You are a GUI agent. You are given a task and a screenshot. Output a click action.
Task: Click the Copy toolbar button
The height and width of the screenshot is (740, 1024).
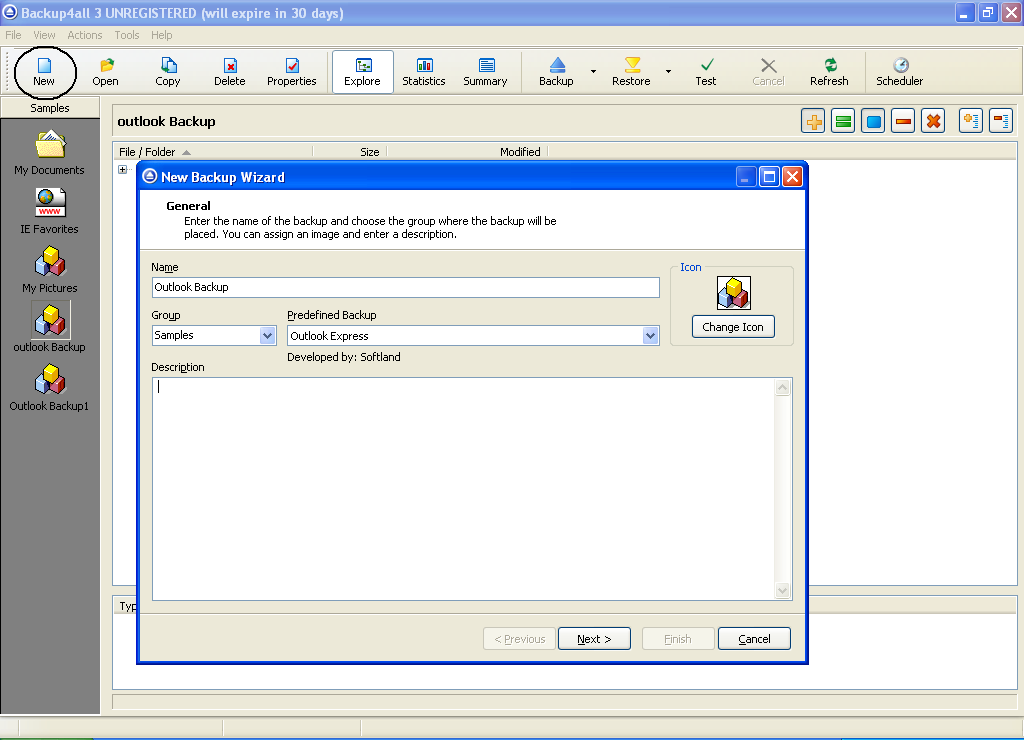pyautogui.click(x=168, y=72)
